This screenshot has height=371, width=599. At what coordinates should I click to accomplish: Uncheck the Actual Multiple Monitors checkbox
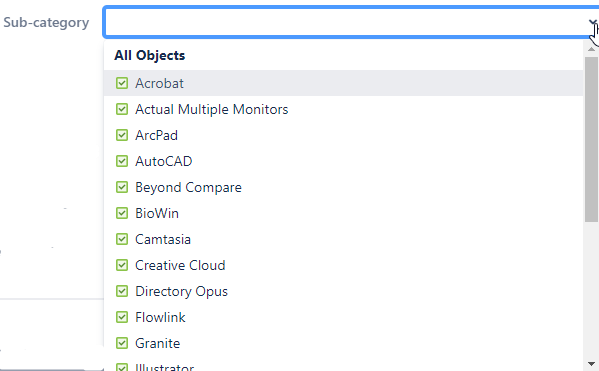[x=122, y=109]
